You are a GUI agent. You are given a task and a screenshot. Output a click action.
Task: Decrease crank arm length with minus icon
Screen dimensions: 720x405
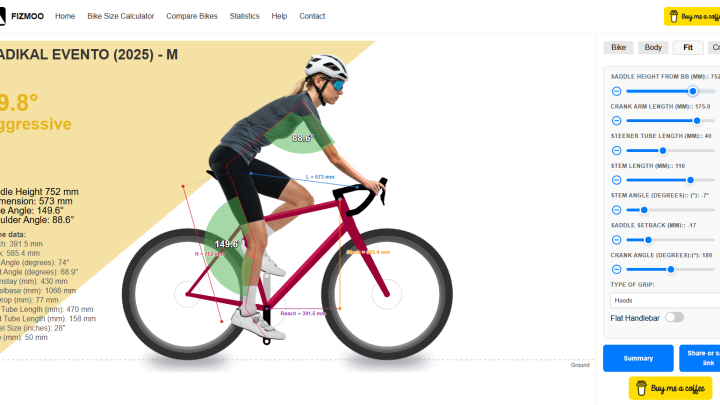[616, 121]
